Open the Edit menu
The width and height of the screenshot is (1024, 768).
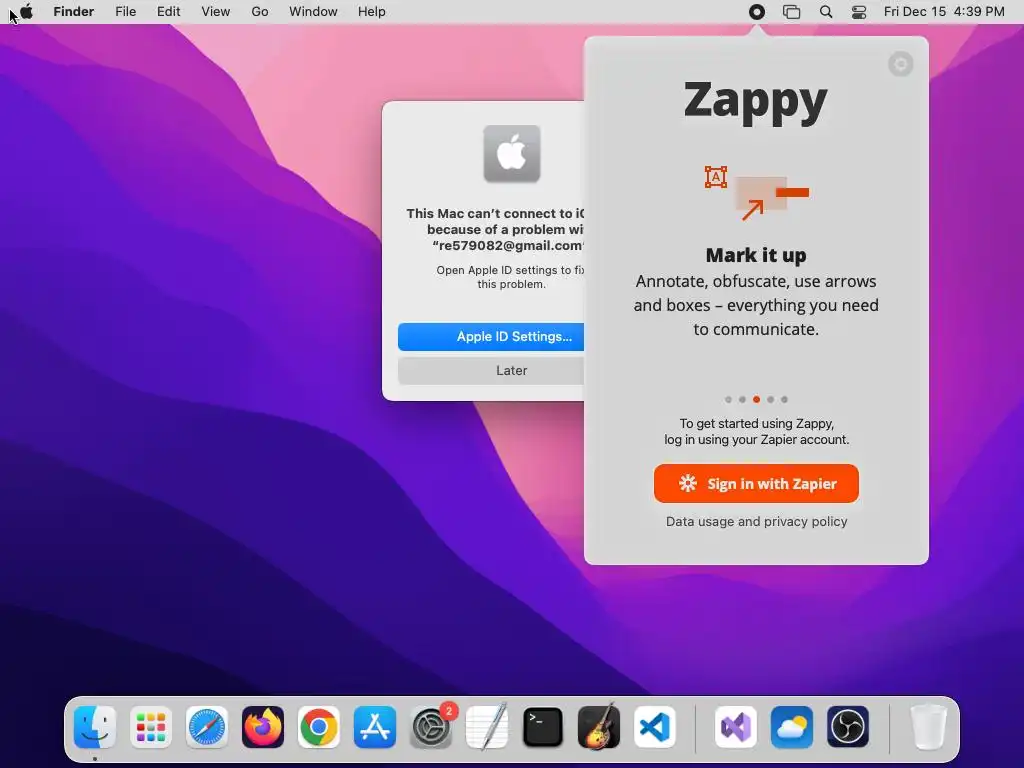[168, 12]
